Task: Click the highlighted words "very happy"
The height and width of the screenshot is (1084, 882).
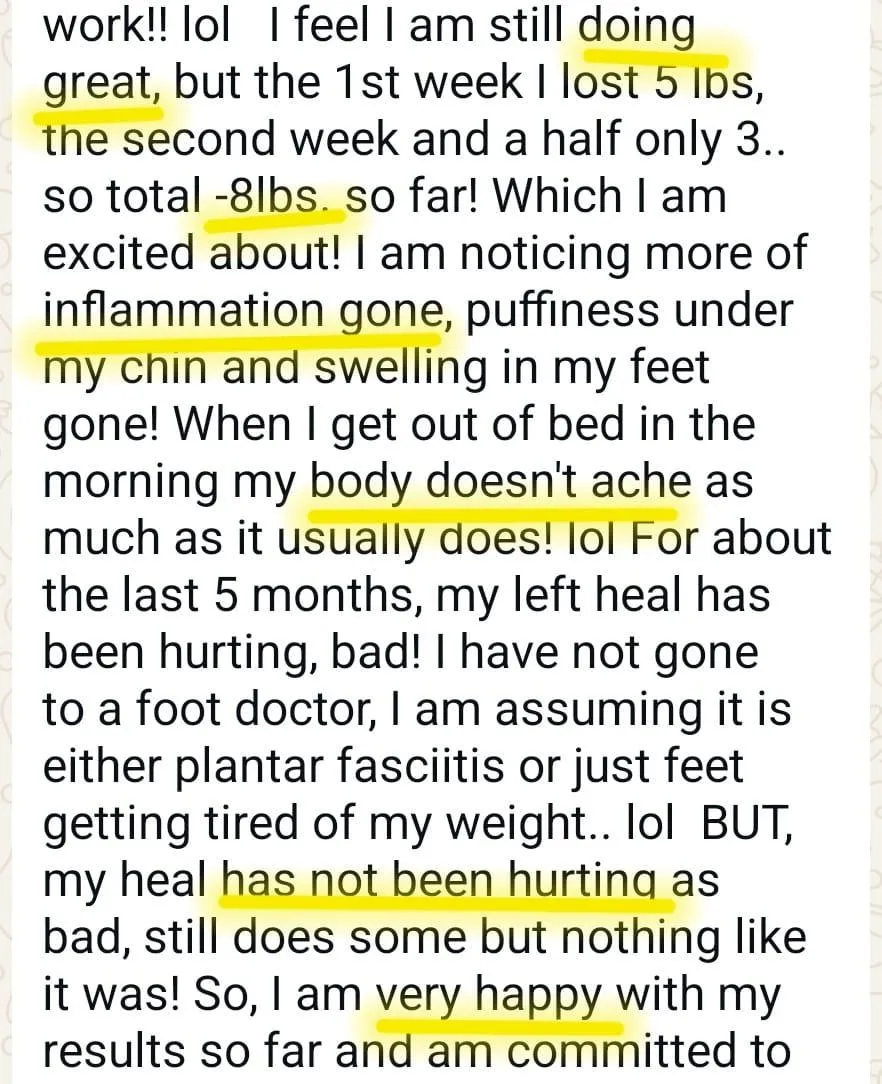Action: pos(489,997)
